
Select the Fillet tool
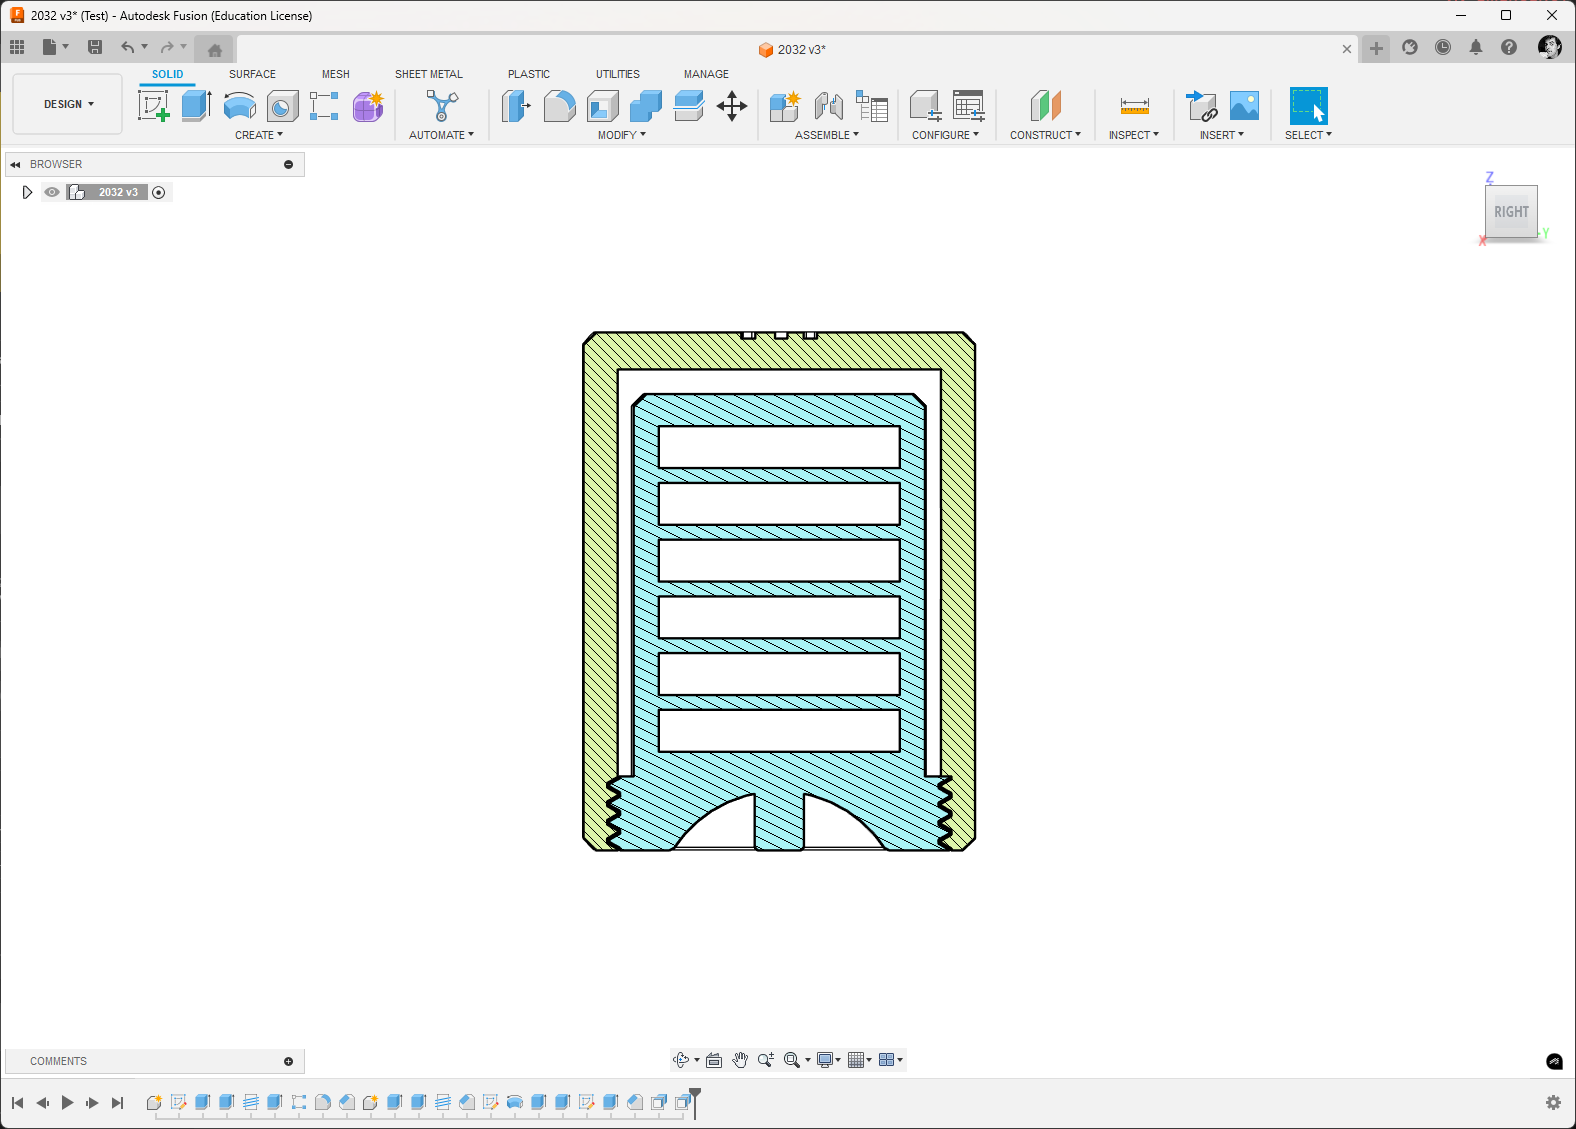(x=560, y=106)
